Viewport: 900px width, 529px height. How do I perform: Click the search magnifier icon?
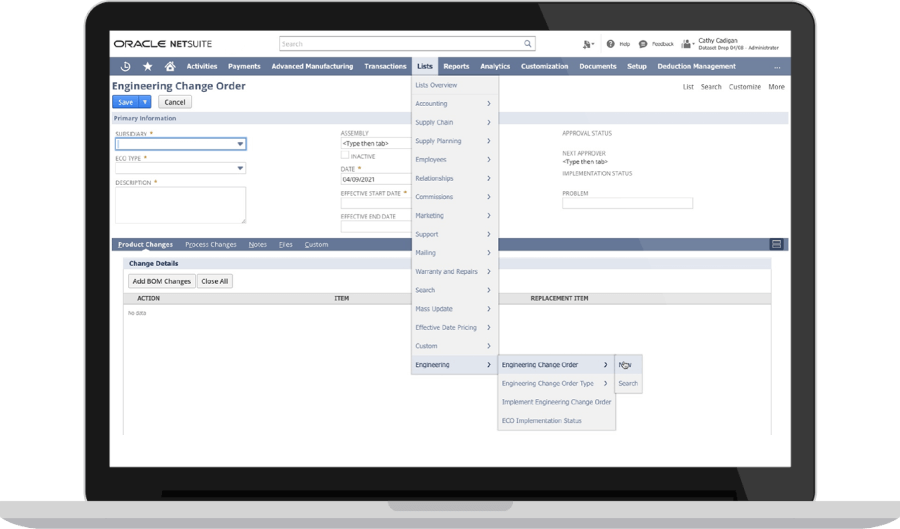[x=527, y=44]
